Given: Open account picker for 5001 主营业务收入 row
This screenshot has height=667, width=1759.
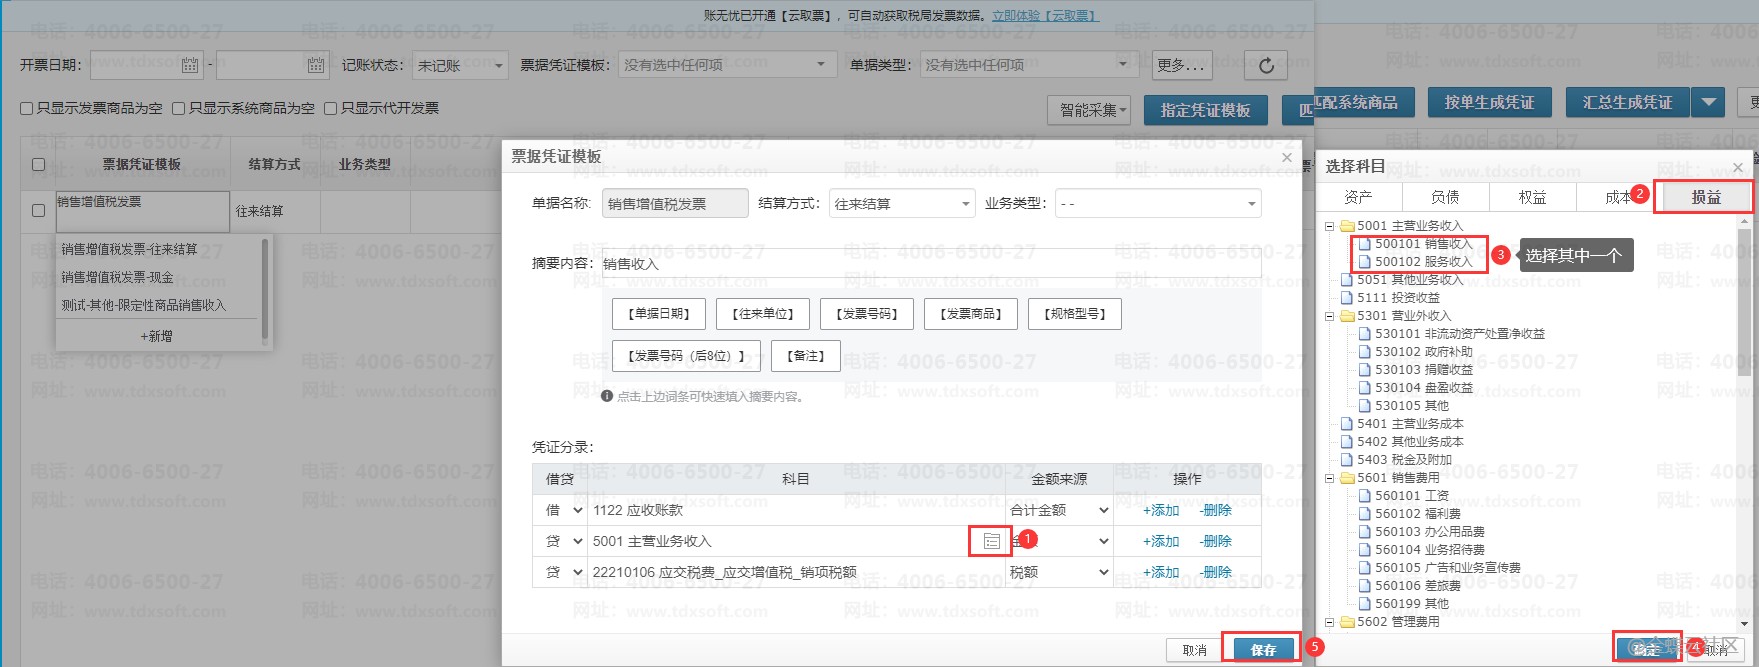Looking at the screenshot, I should pos(991,541).
